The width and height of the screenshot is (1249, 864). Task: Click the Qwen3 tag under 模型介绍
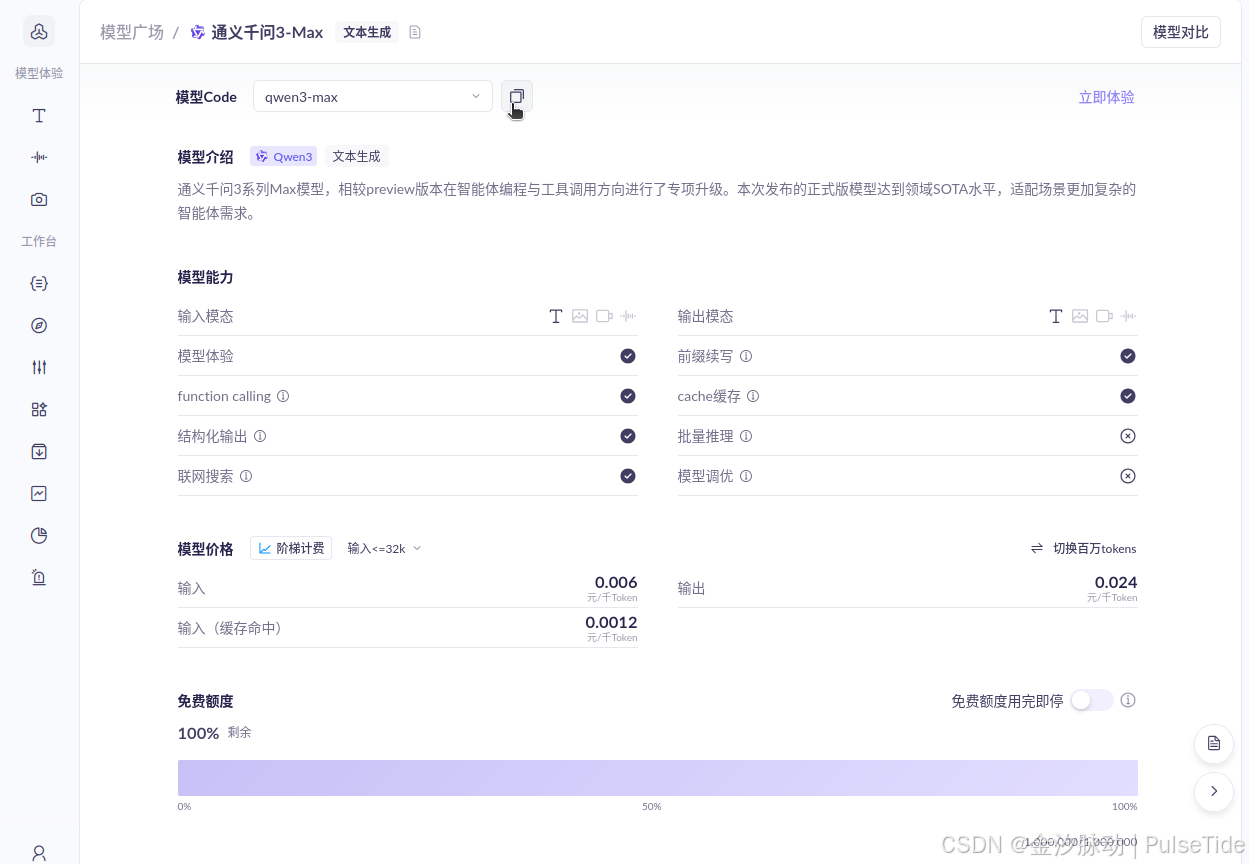point(284,157)
